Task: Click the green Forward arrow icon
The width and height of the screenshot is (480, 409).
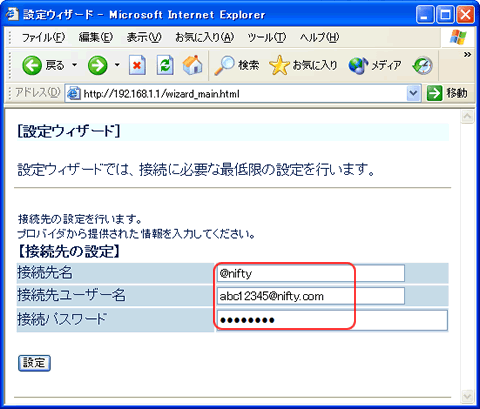Action: coord(98,65)
